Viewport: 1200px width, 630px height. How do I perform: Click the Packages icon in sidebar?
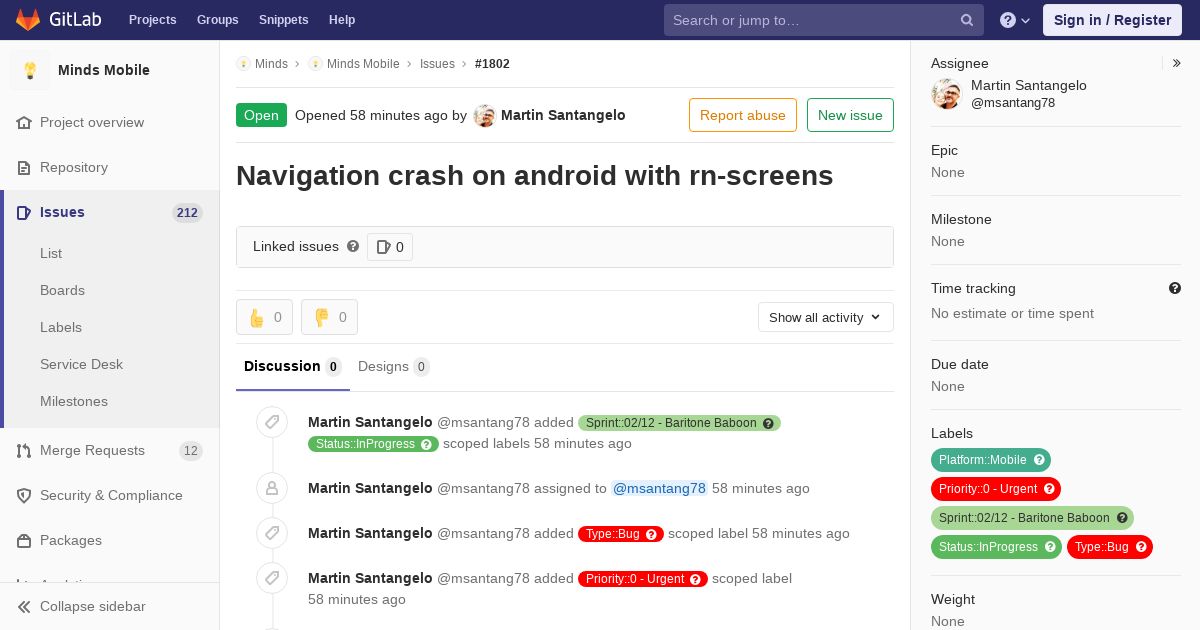coord(24,540)
